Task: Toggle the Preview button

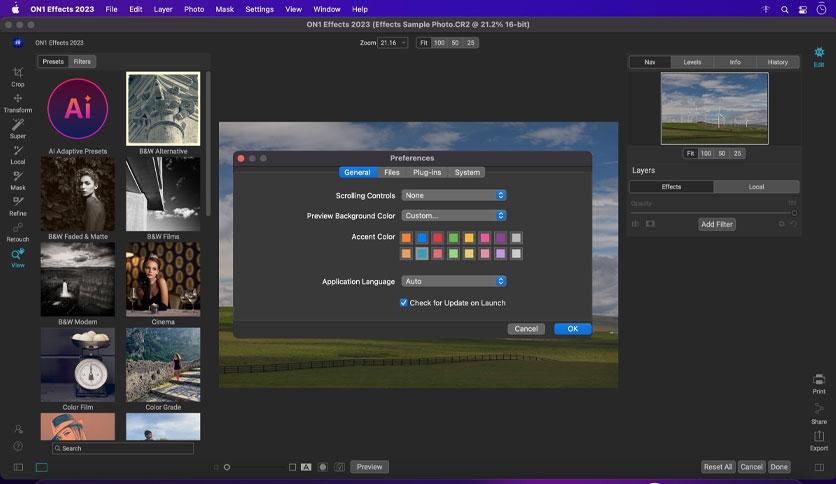Action: click(x=369, y=467)
